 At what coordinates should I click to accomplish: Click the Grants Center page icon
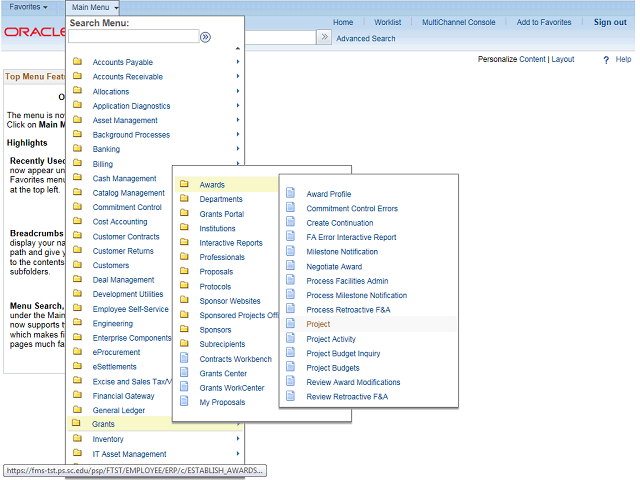point(184,373)
